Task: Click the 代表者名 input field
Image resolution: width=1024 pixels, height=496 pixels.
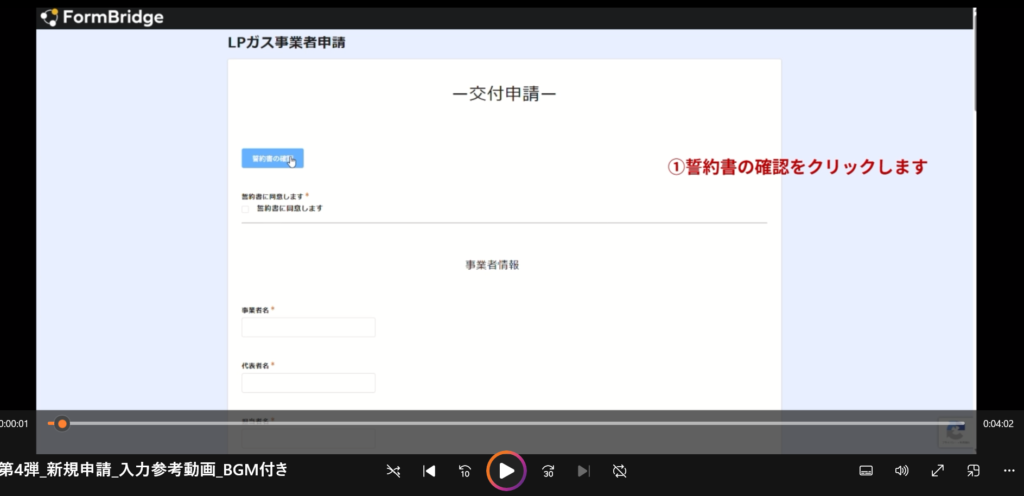Action: [308, 383]
